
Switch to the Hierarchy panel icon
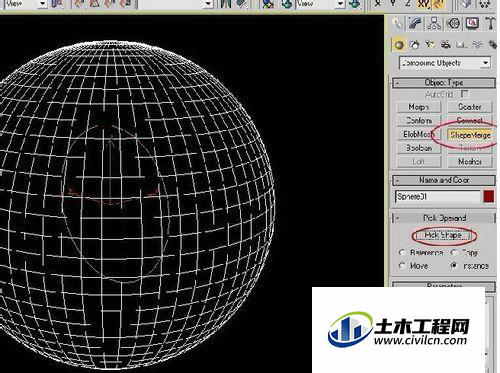(x=434, y=24)
